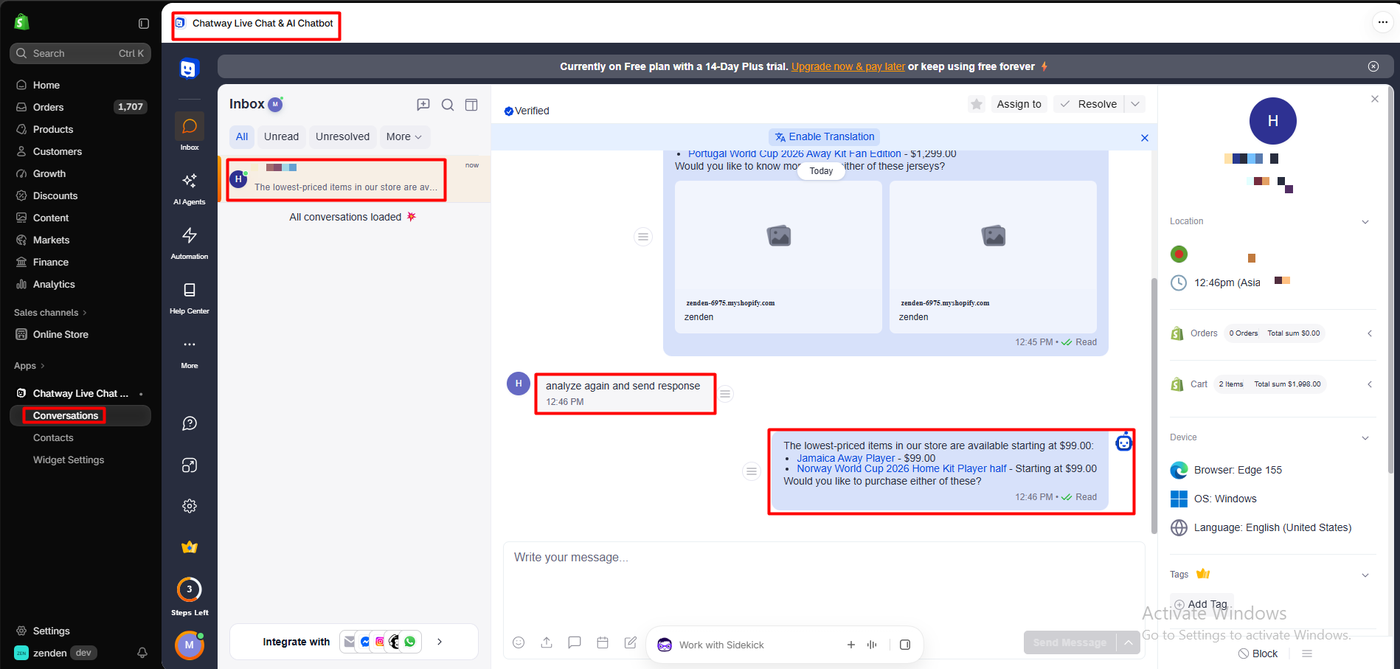Focus the 'Write your message' input
The image size is (1400, 669).
point(823,583)
